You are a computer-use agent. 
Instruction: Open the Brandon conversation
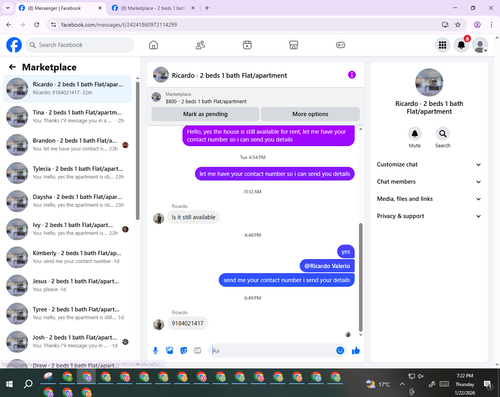coord(67,145)
